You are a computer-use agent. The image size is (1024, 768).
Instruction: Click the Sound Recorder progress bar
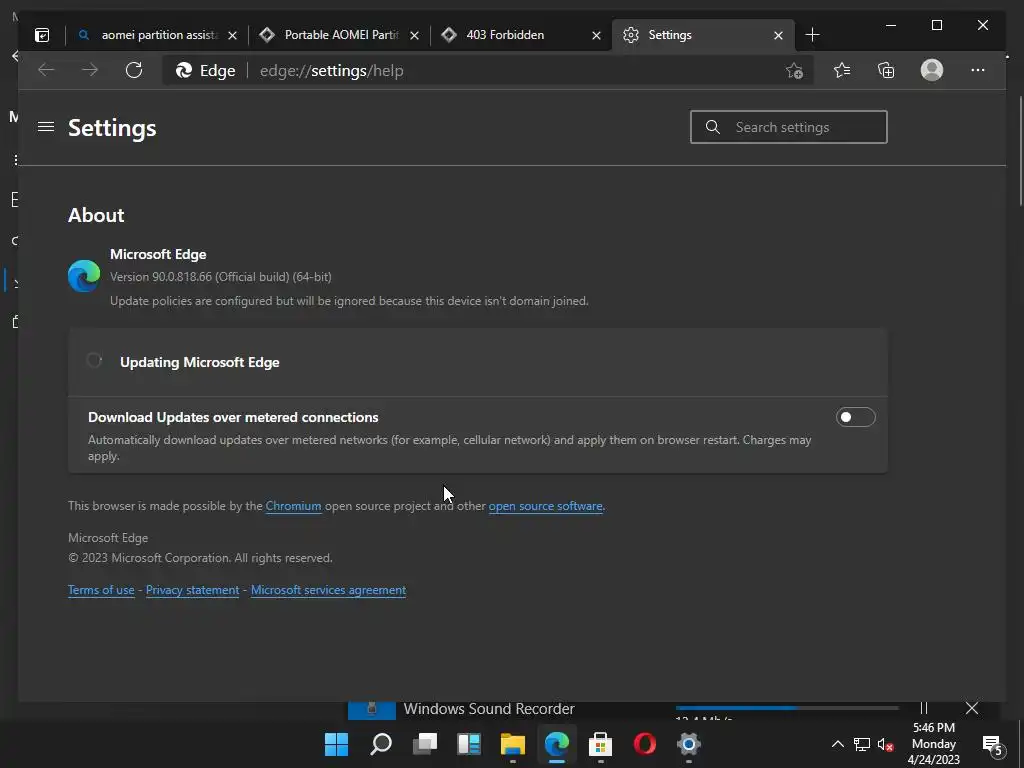[787, 708]
